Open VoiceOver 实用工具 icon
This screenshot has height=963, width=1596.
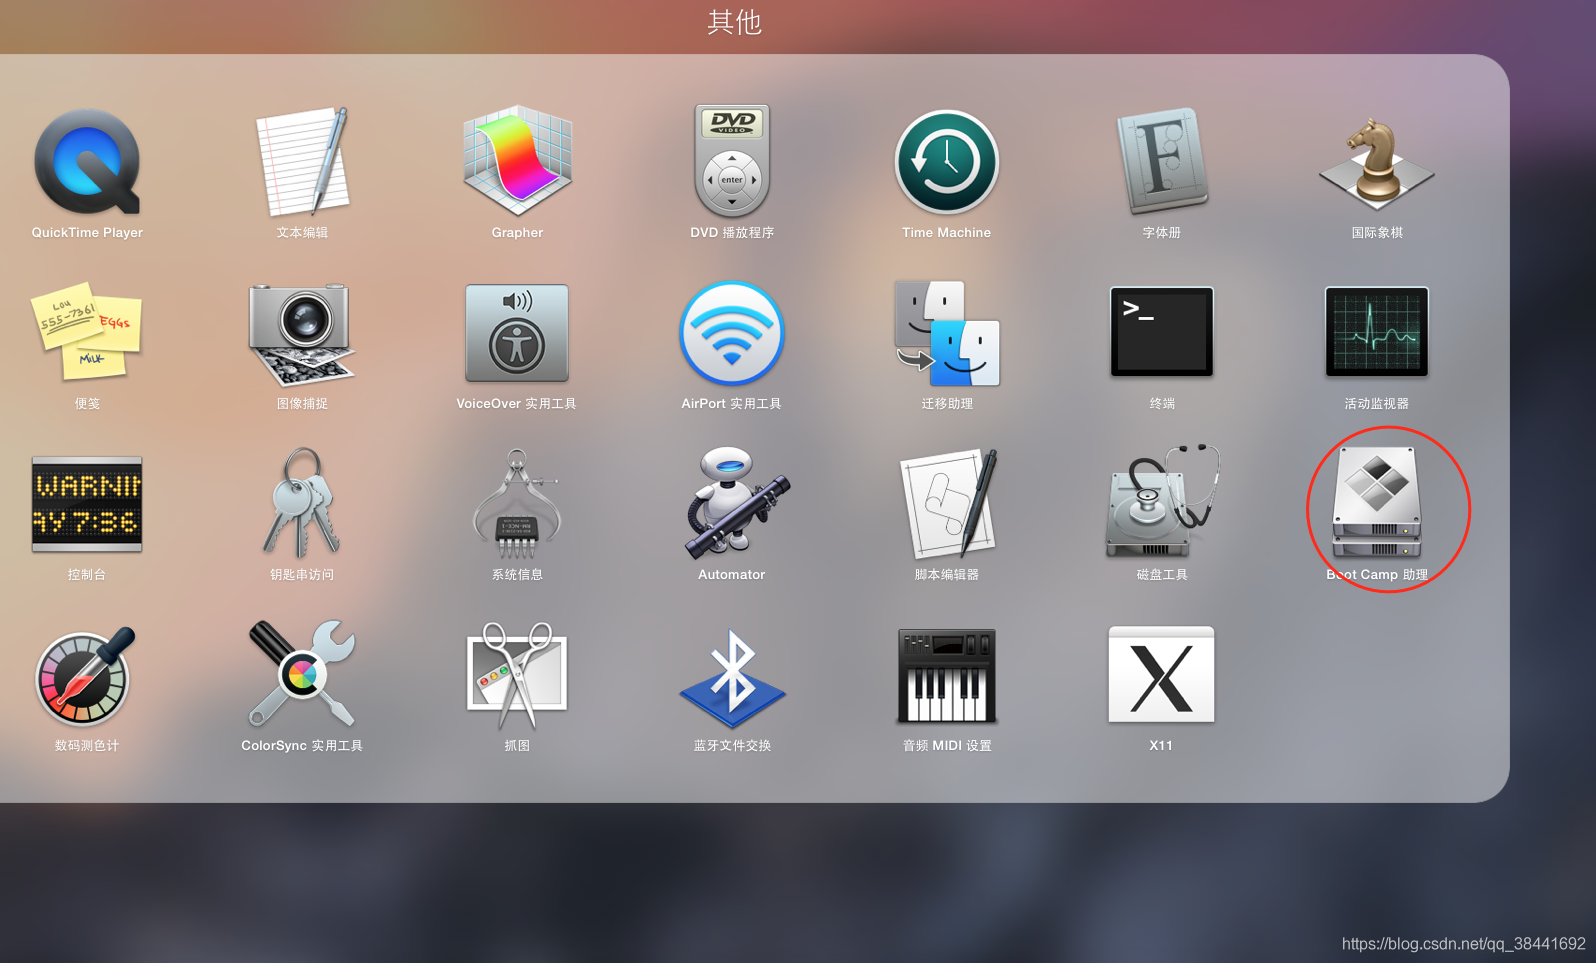click(x=517, y=333)
